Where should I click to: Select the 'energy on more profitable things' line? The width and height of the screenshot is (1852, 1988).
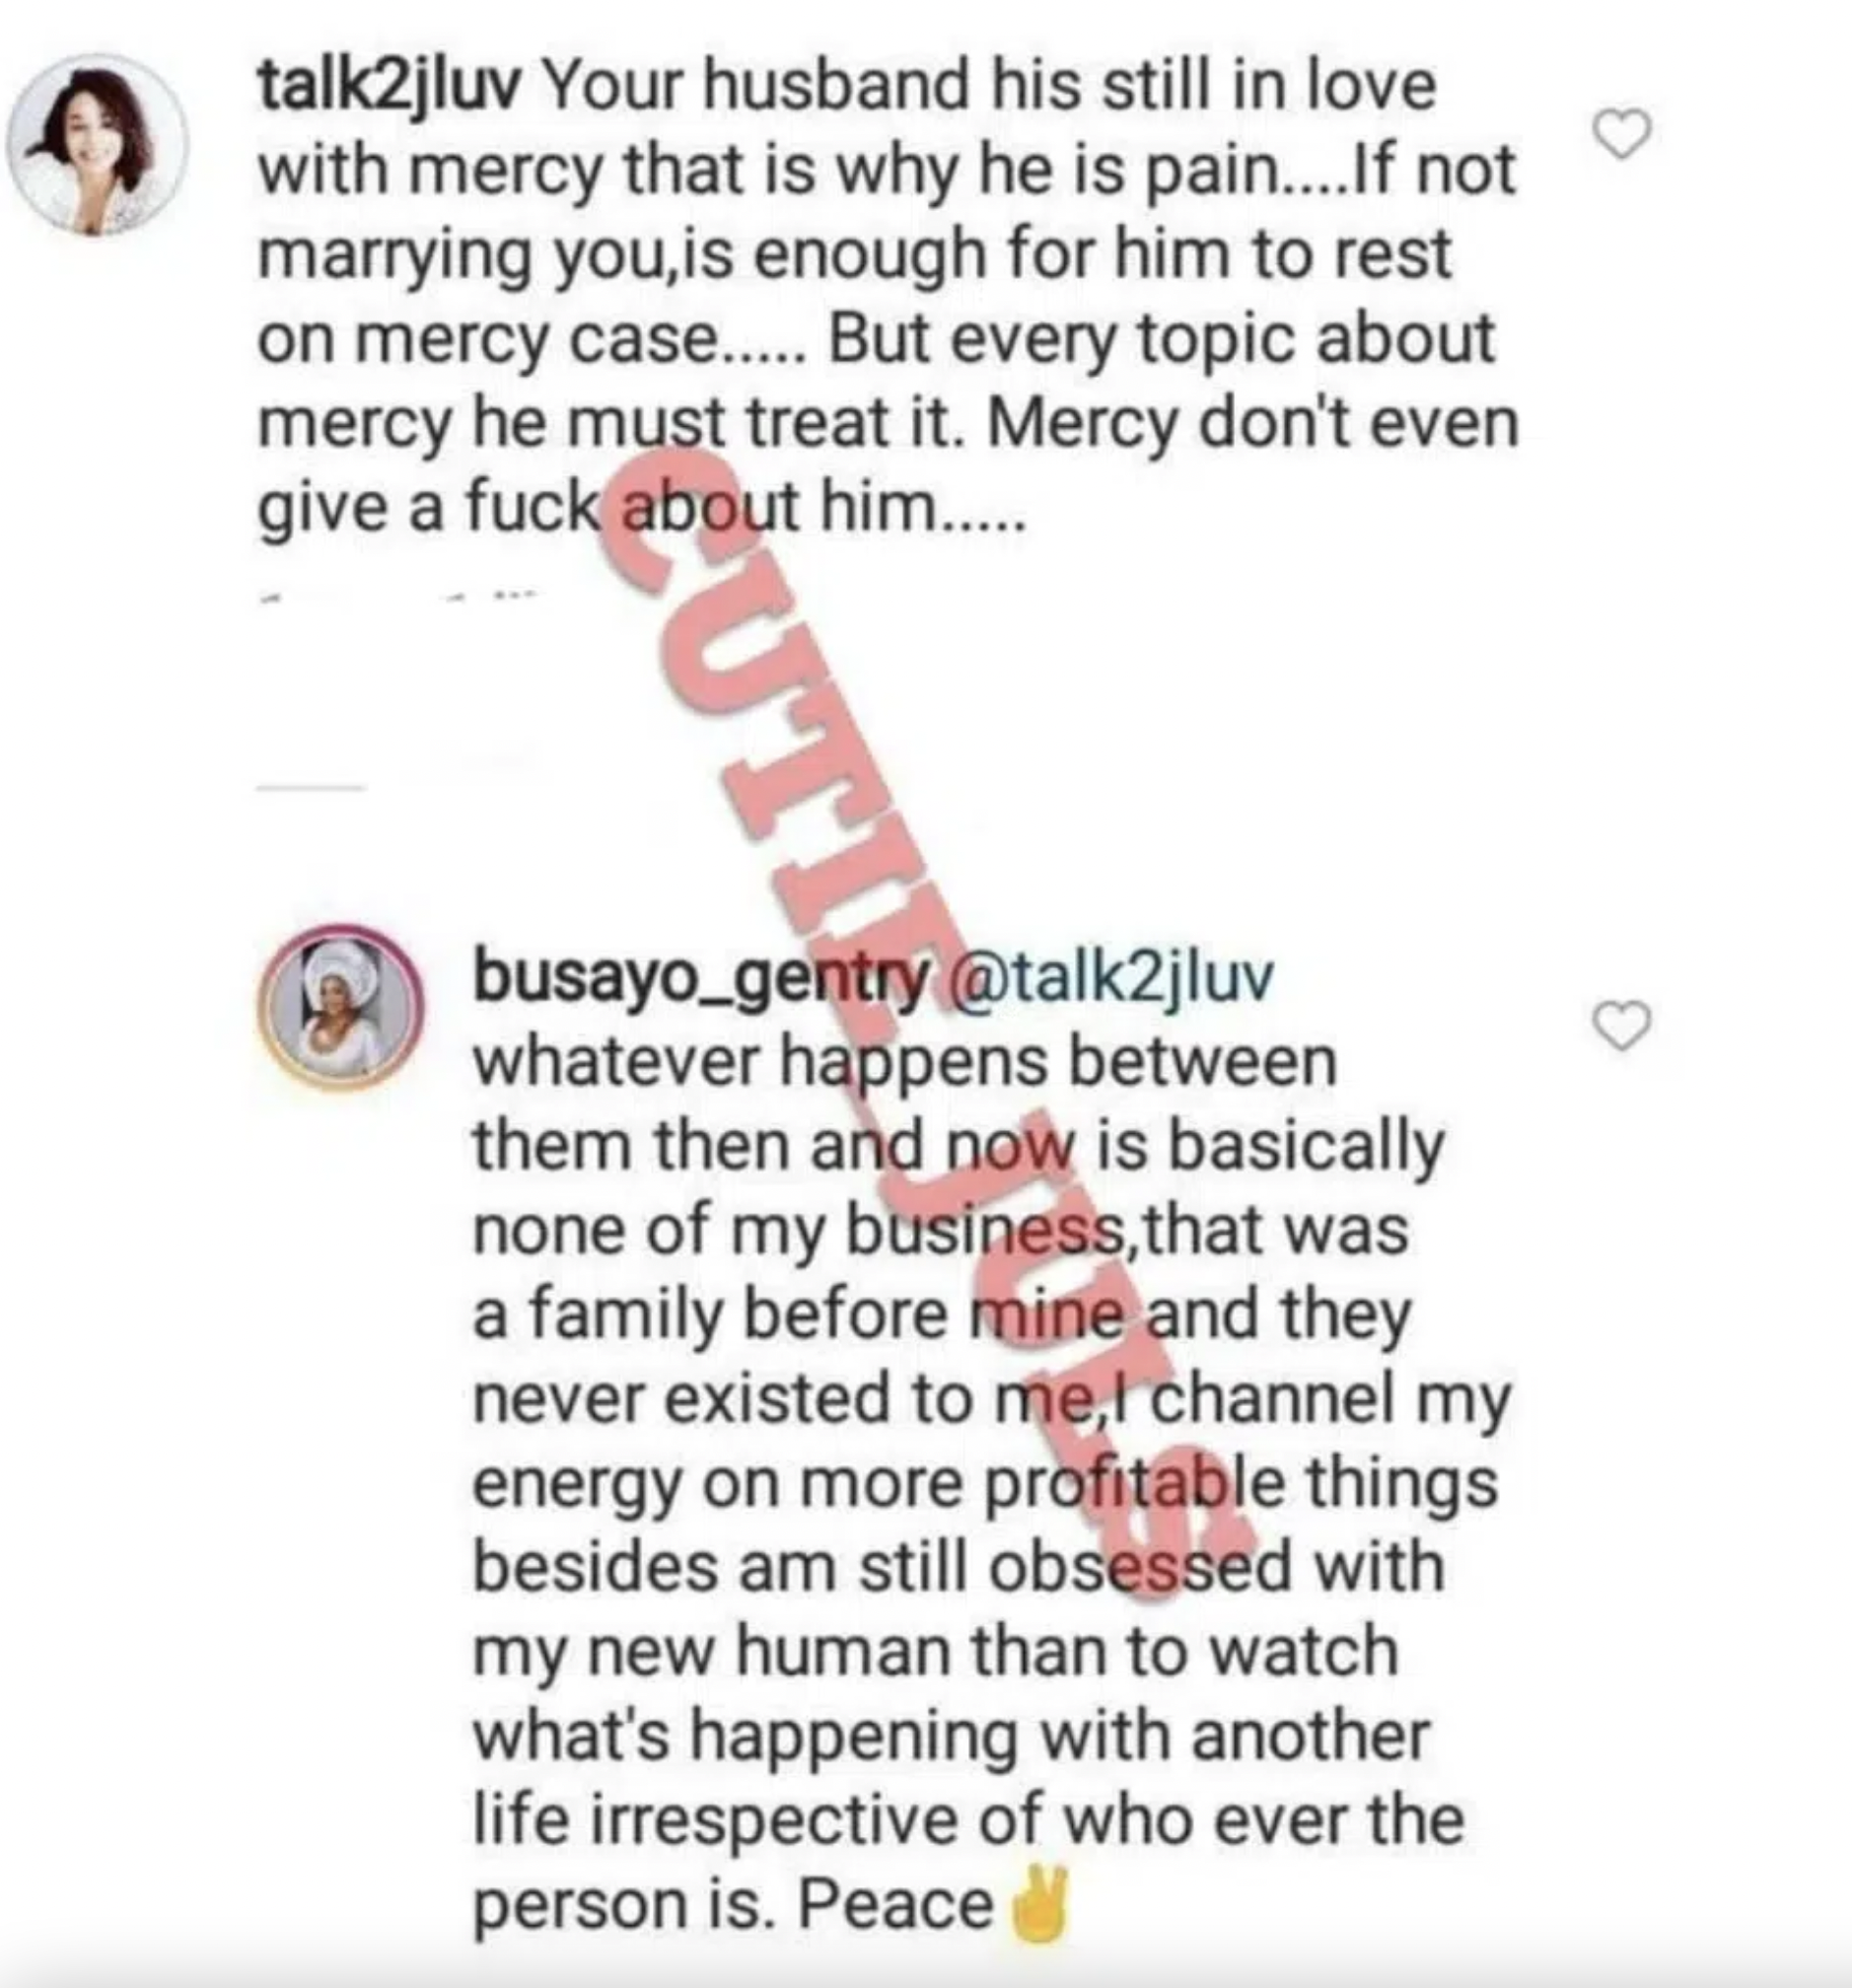click(x=985, y=1484)
